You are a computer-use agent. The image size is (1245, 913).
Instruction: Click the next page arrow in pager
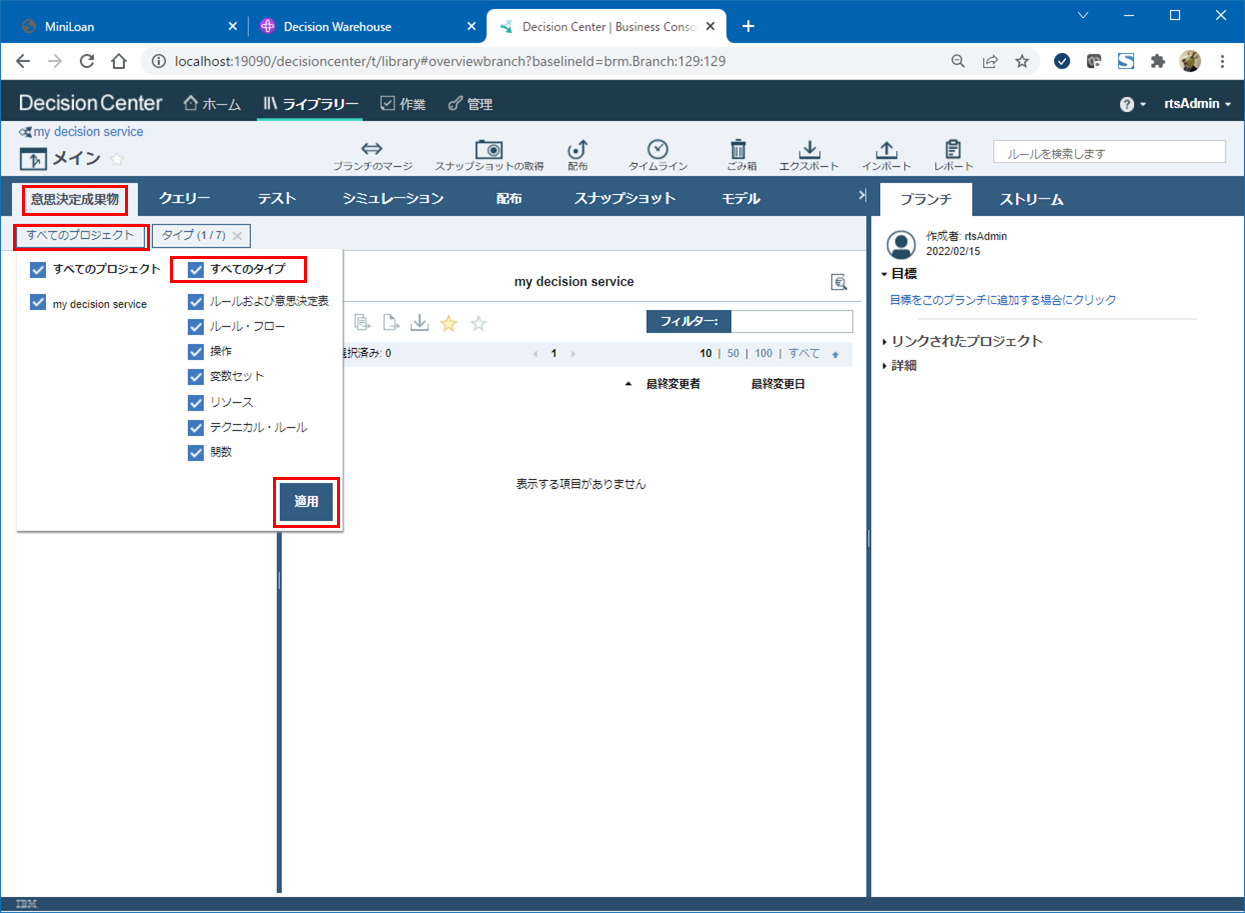573,354
